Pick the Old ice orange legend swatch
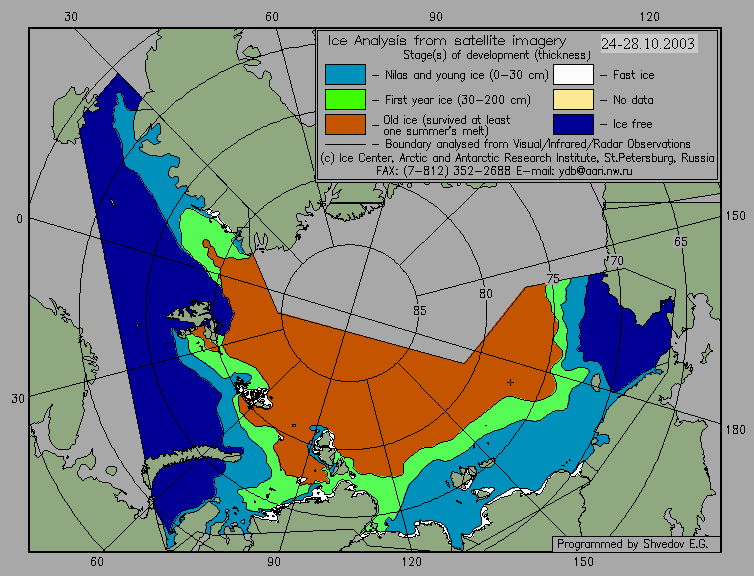 pos(345,124)
